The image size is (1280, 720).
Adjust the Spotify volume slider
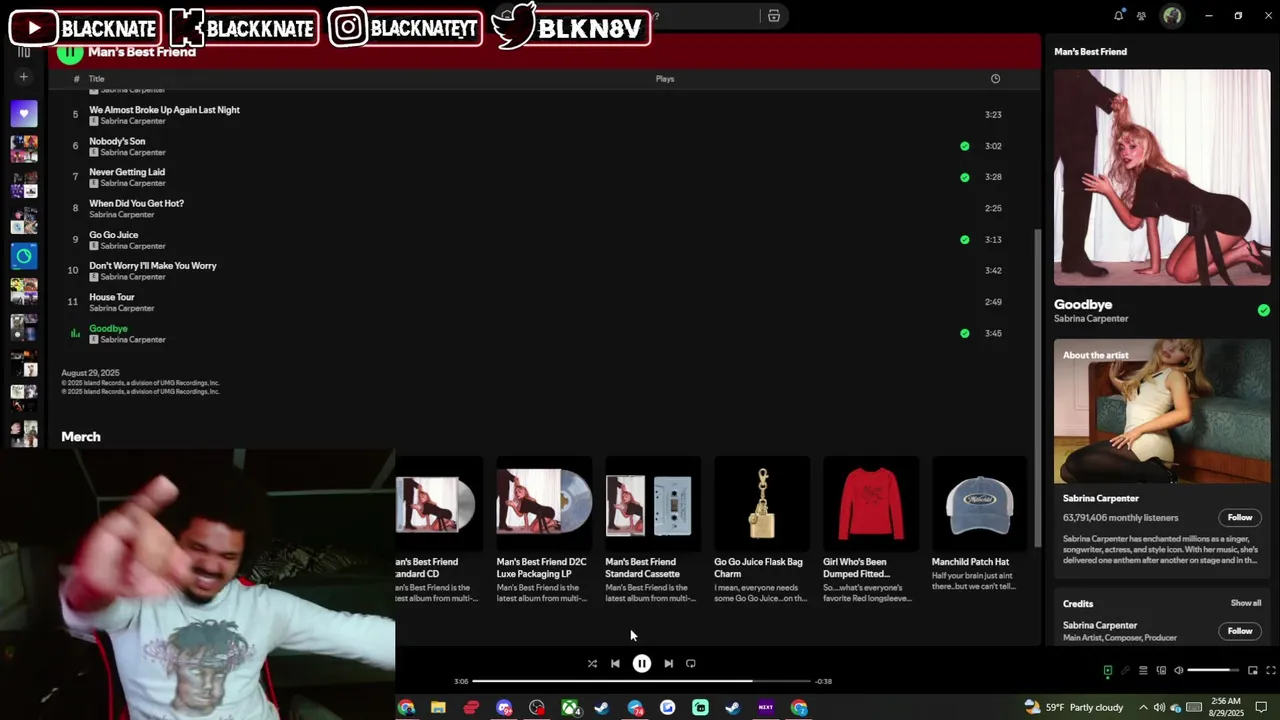click(1212, 670)
